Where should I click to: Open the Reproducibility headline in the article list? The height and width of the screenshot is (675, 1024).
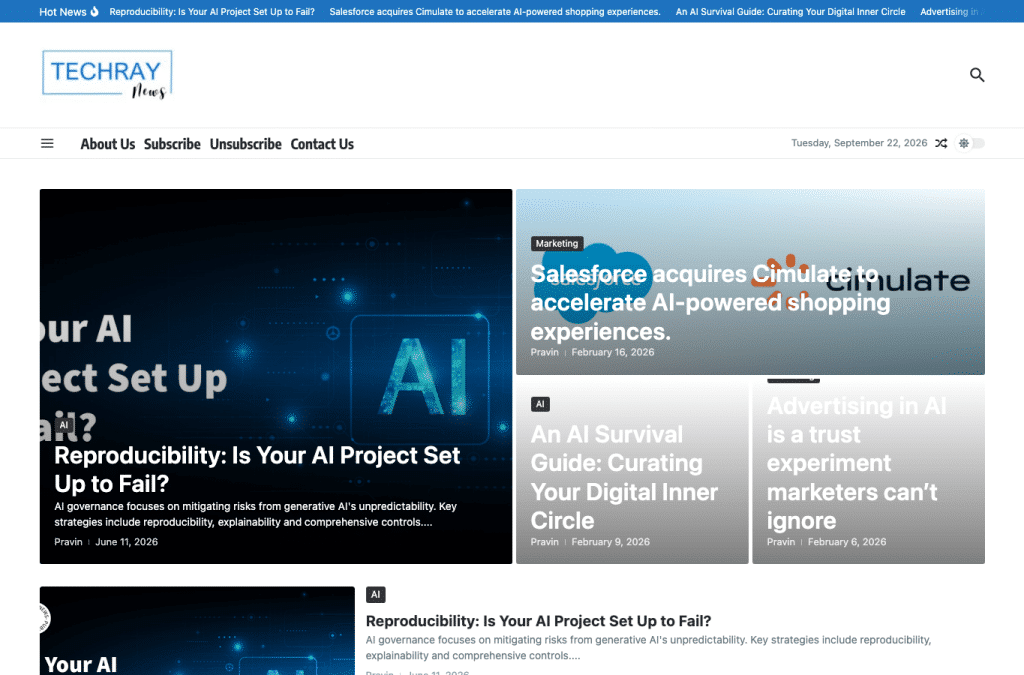click(x=539, y=621)
